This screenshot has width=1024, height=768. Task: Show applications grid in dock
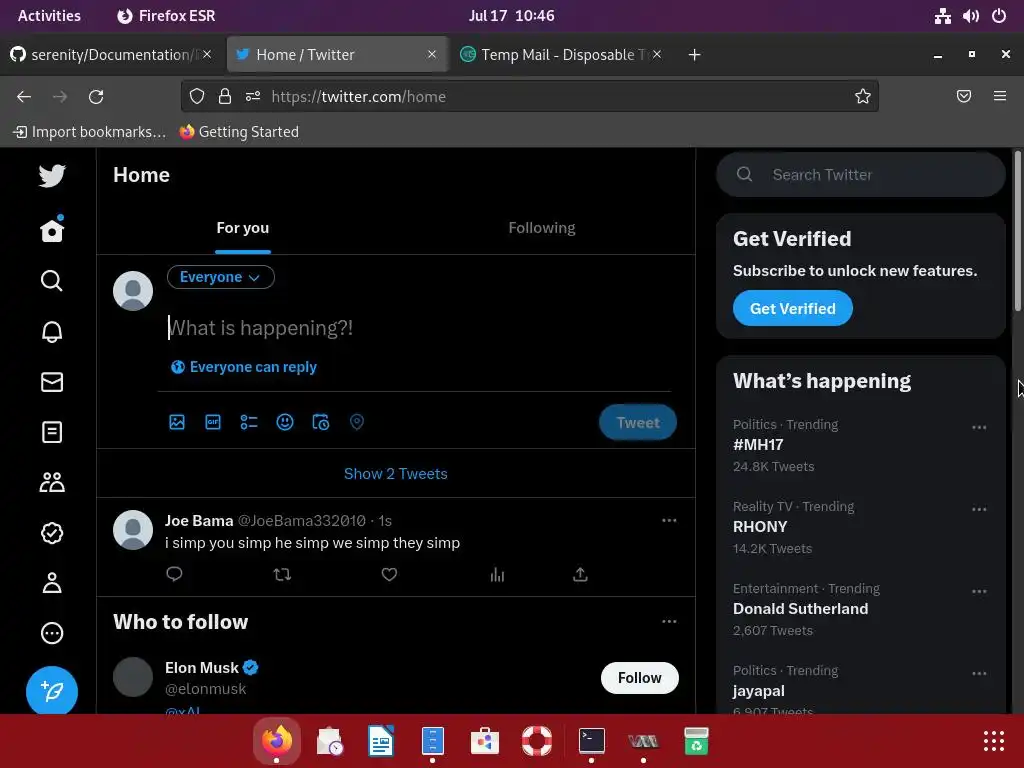tap(993, 741)
